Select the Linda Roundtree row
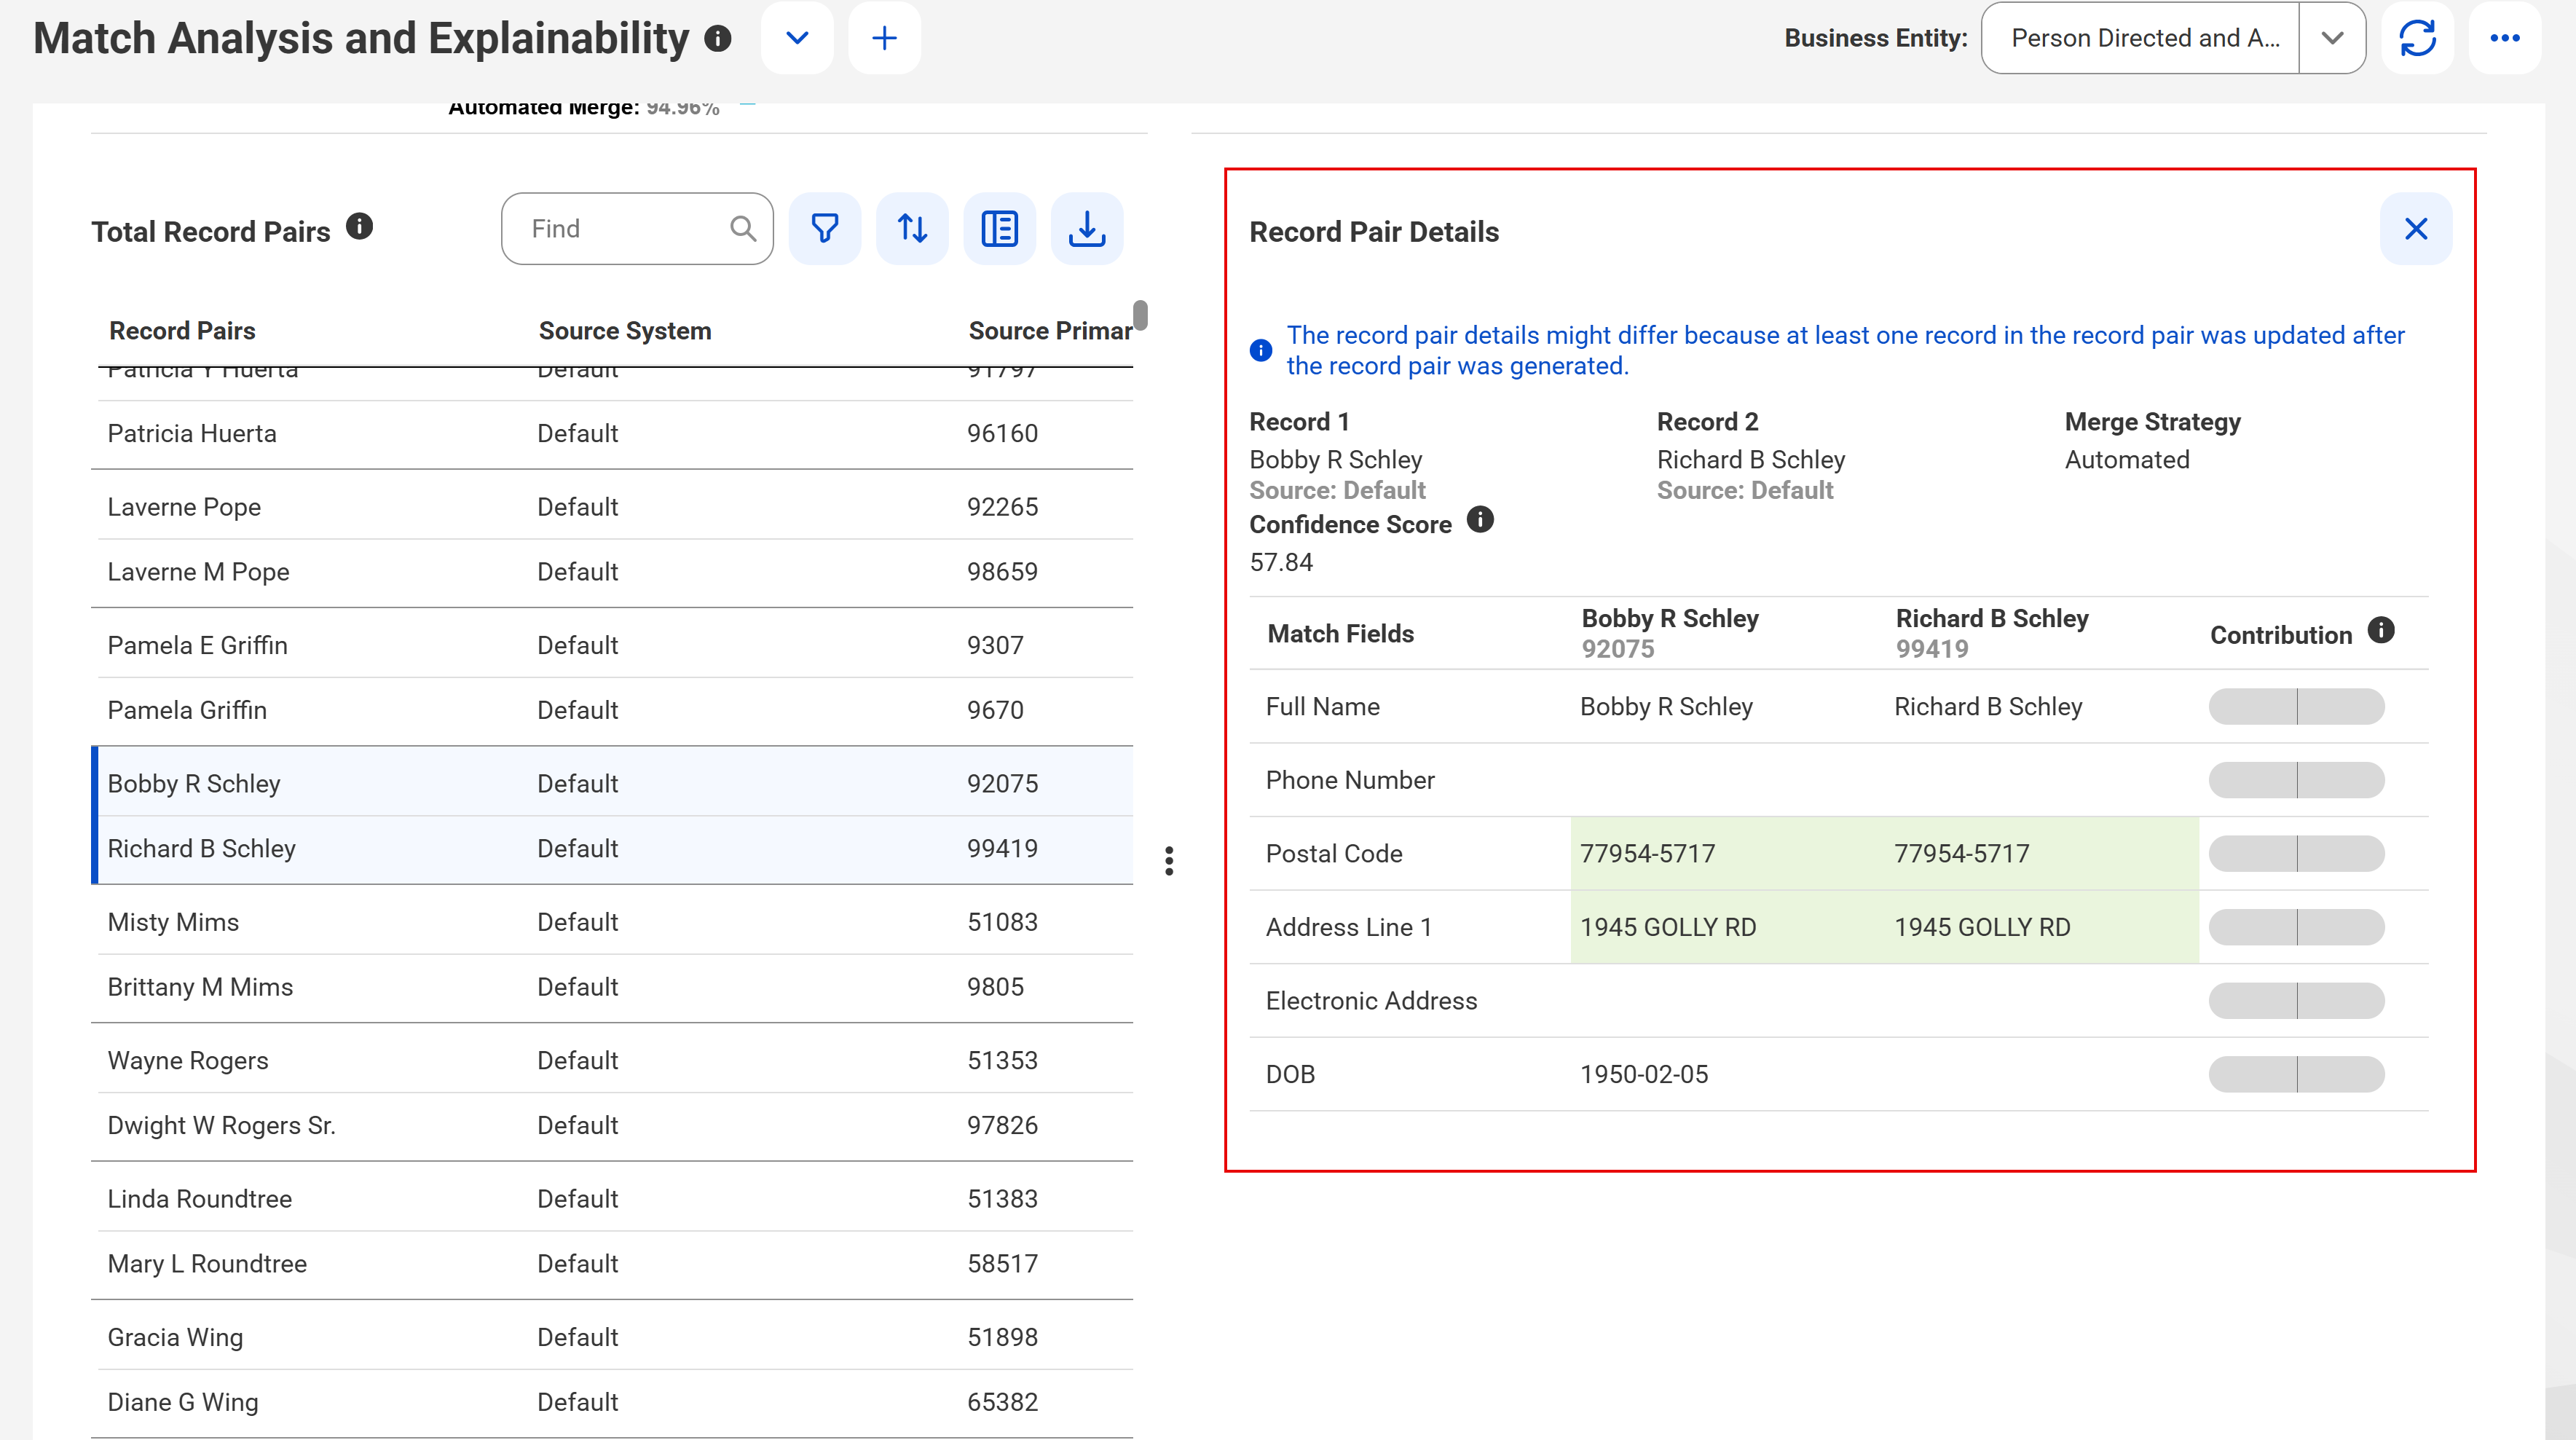This screenshot has width=2576, height=1440. (x=615, y=1199)
